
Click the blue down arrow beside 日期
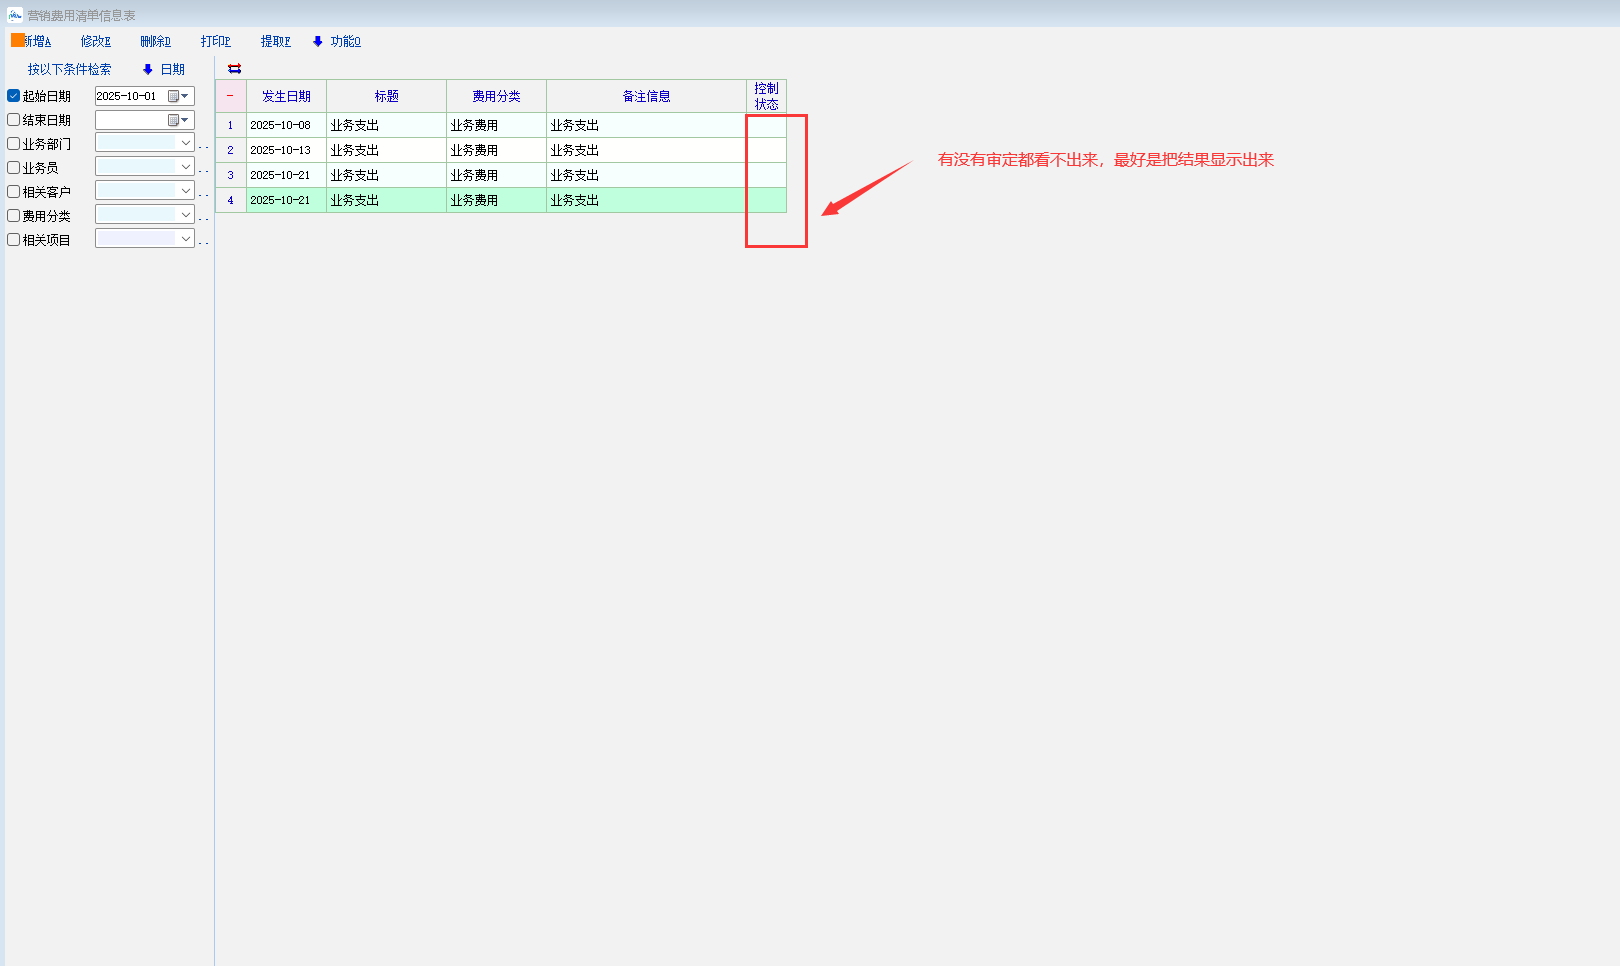tap(148, 69)
